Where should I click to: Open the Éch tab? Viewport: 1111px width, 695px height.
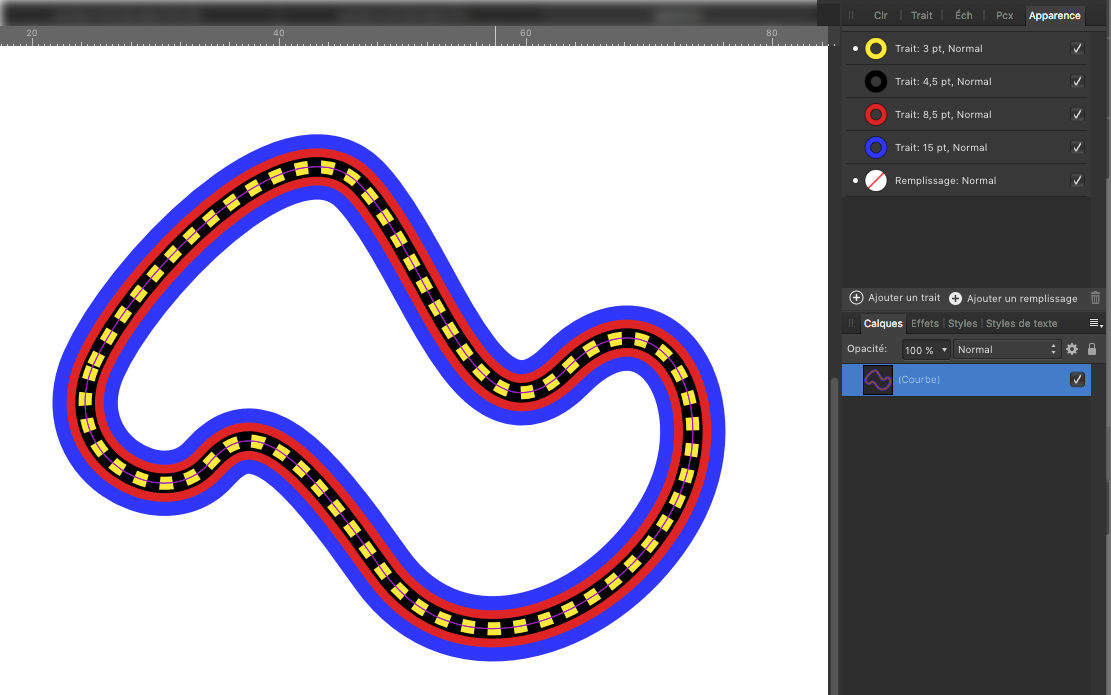[964, 15]
